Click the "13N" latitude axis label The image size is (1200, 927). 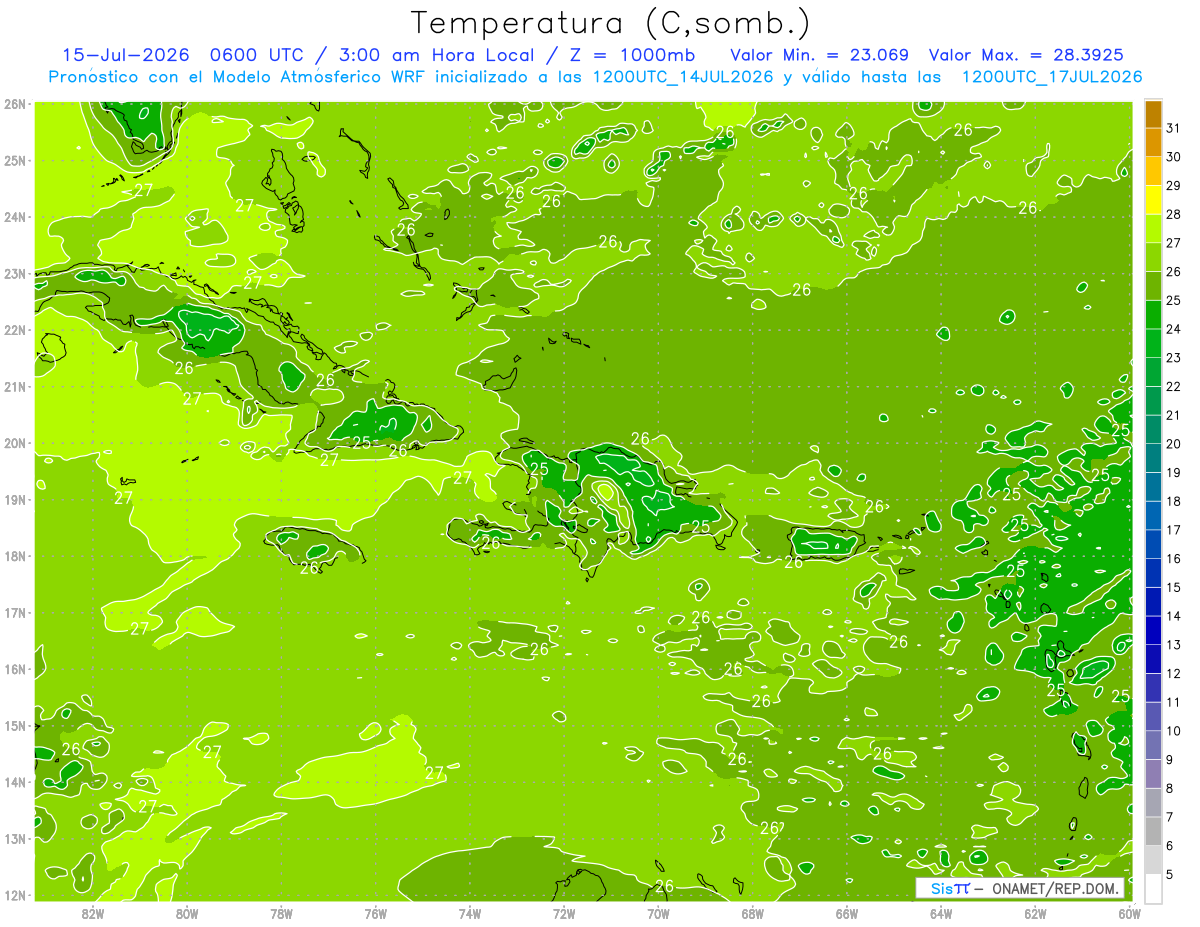coord(15,838)
